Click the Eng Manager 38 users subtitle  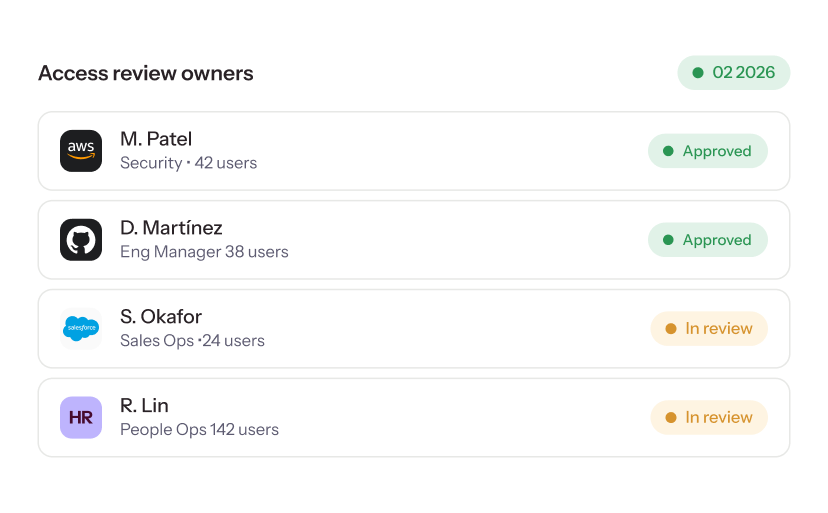(x=204, y=252)
